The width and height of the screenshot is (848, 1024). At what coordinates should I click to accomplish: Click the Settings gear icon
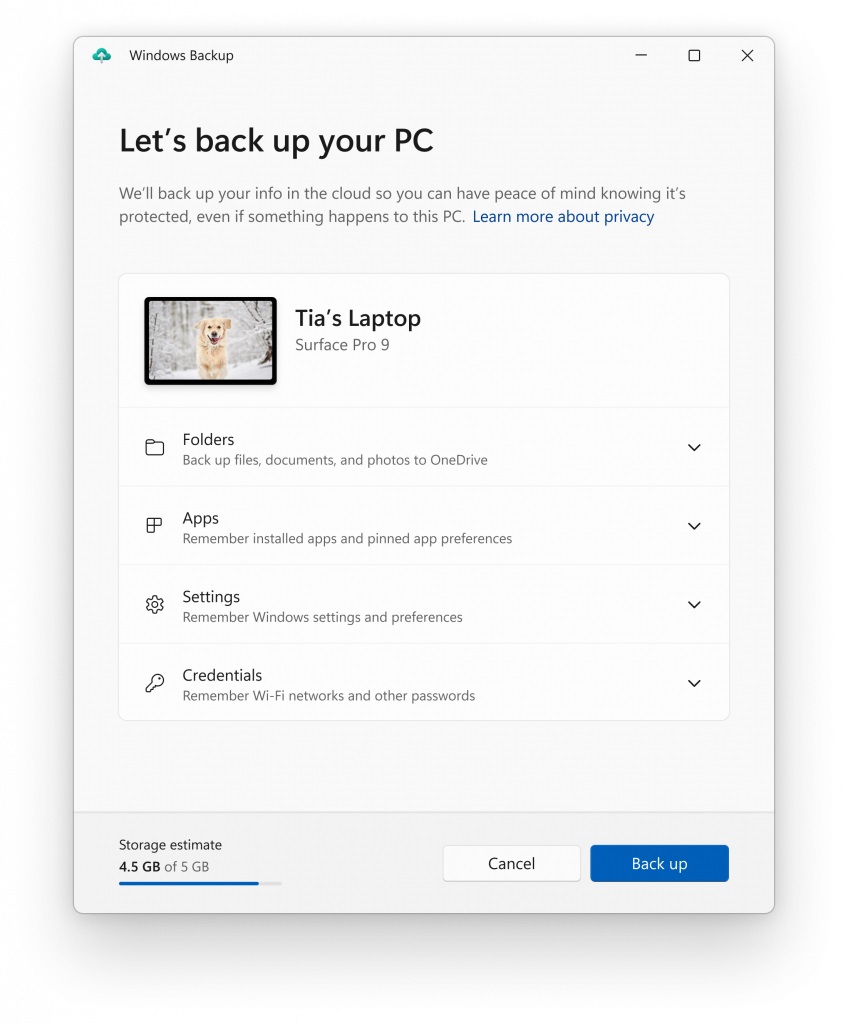coord(154,604)
